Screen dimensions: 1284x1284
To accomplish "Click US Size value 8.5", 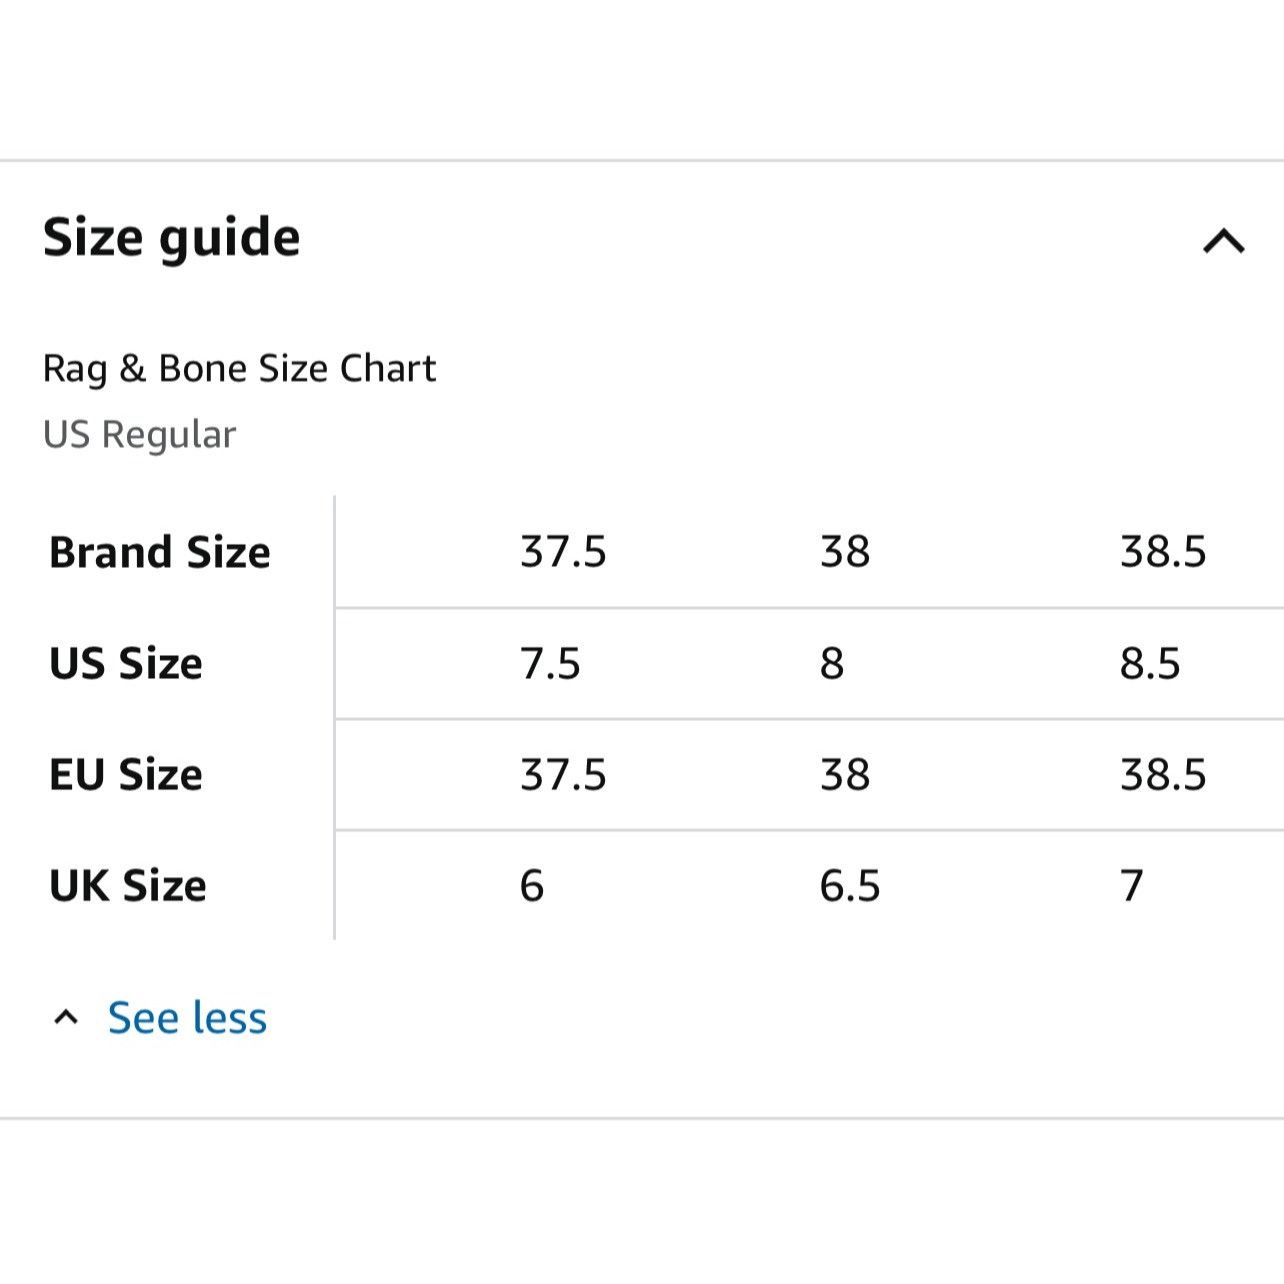I will pos(1150,663).
